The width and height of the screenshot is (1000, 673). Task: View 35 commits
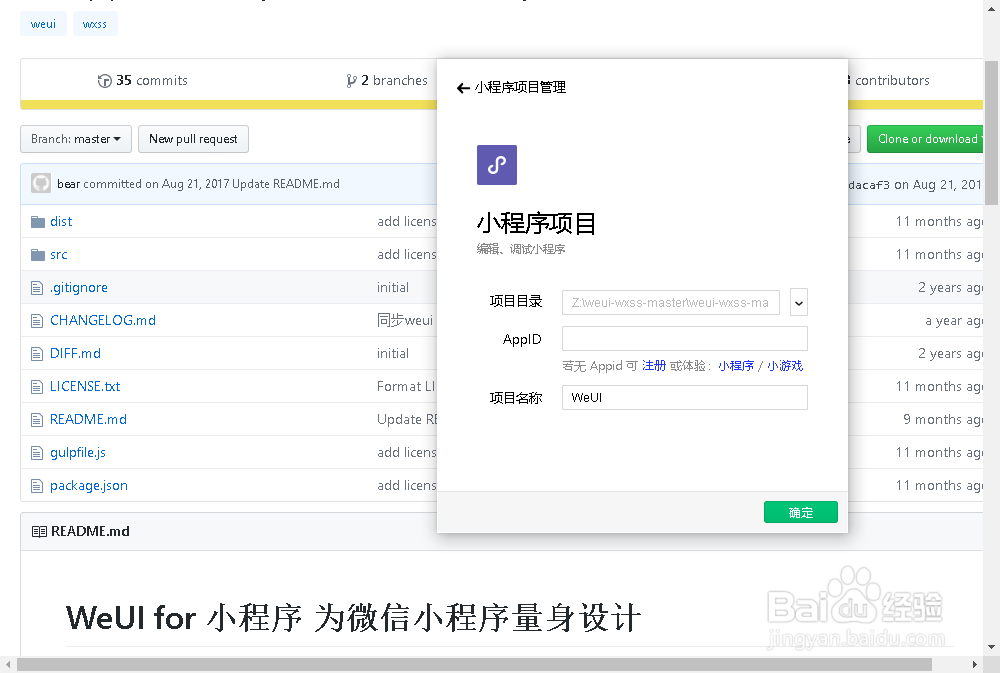coord(143,81)
